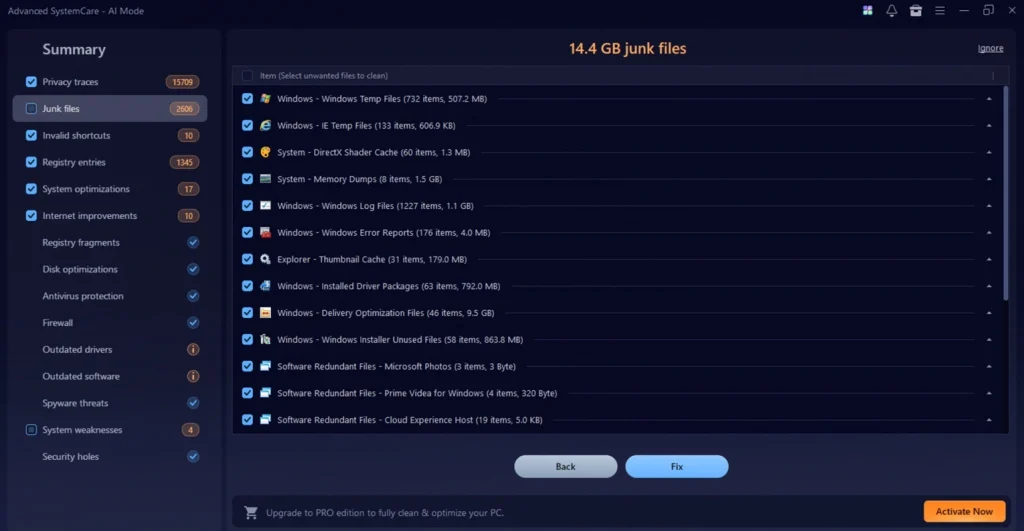Select Spyware threats in the sidebar
The image size is (1024, 531).
75,403
